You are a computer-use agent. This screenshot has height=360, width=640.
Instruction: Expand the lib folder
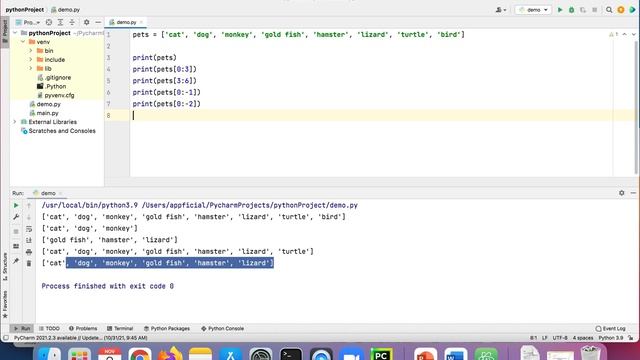[x=31, y=69]
